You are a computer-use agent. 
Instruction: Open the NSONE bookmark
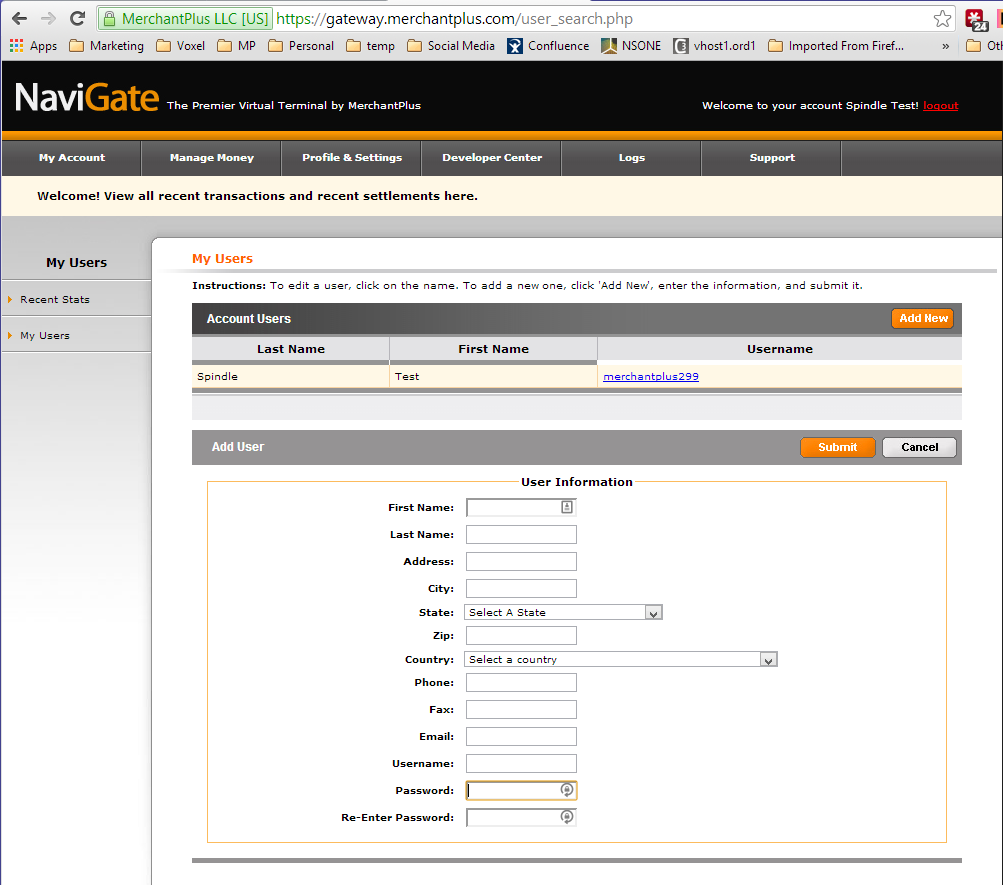(x=631, y=46)
